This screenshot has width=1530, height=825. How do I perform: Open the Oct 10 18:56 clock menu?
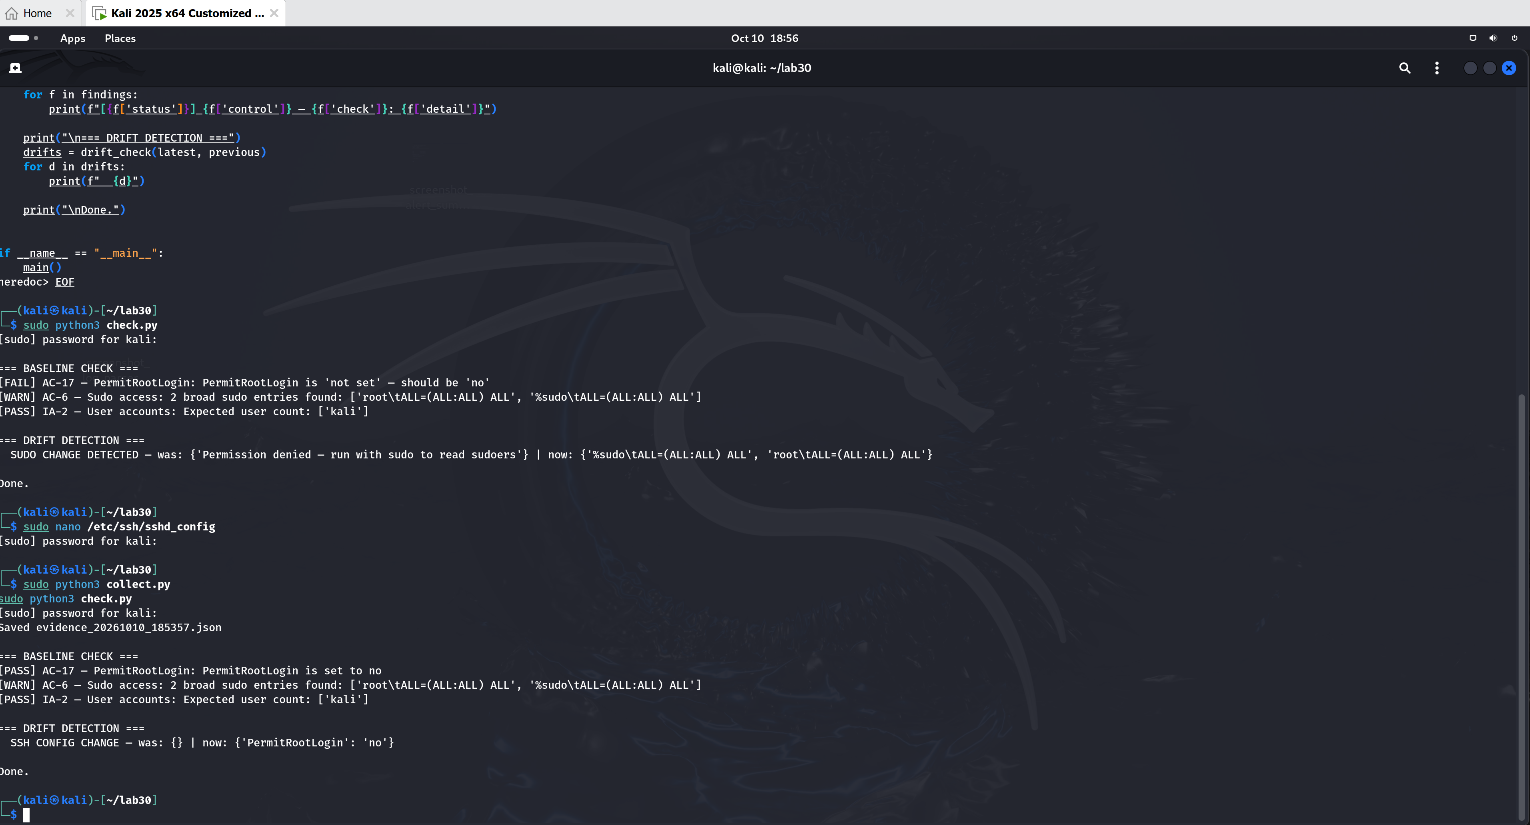[x=765, y=38]
